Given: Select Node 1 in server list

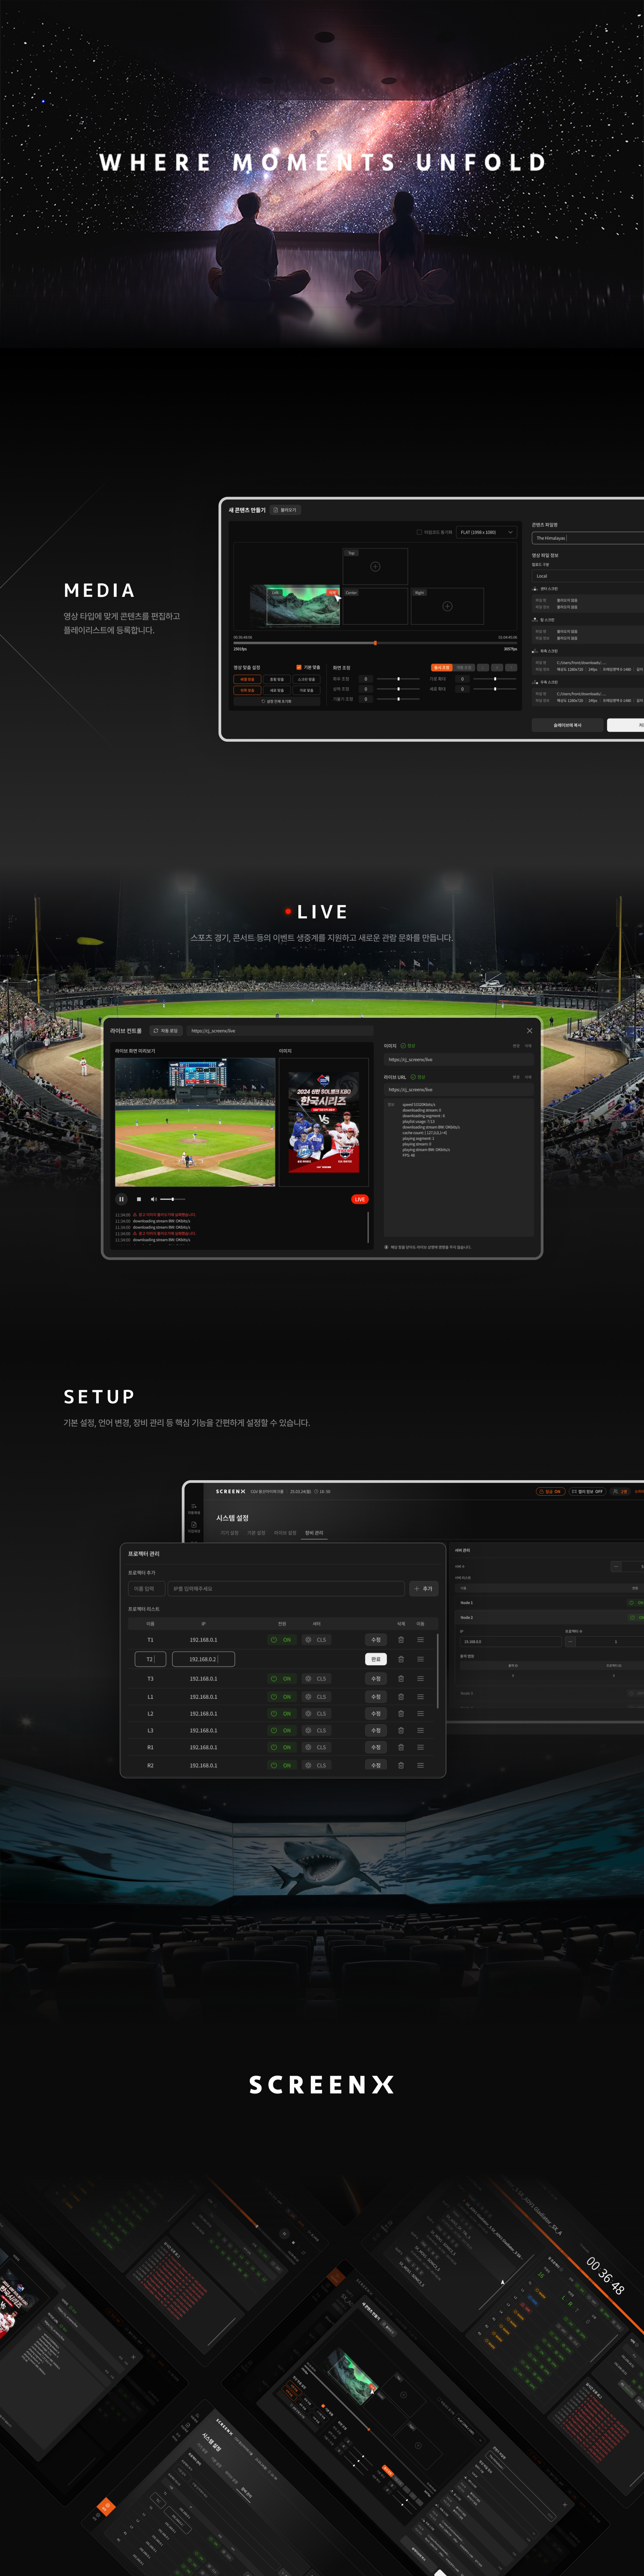Looking at the screenshot, I should pos(550,1603).
